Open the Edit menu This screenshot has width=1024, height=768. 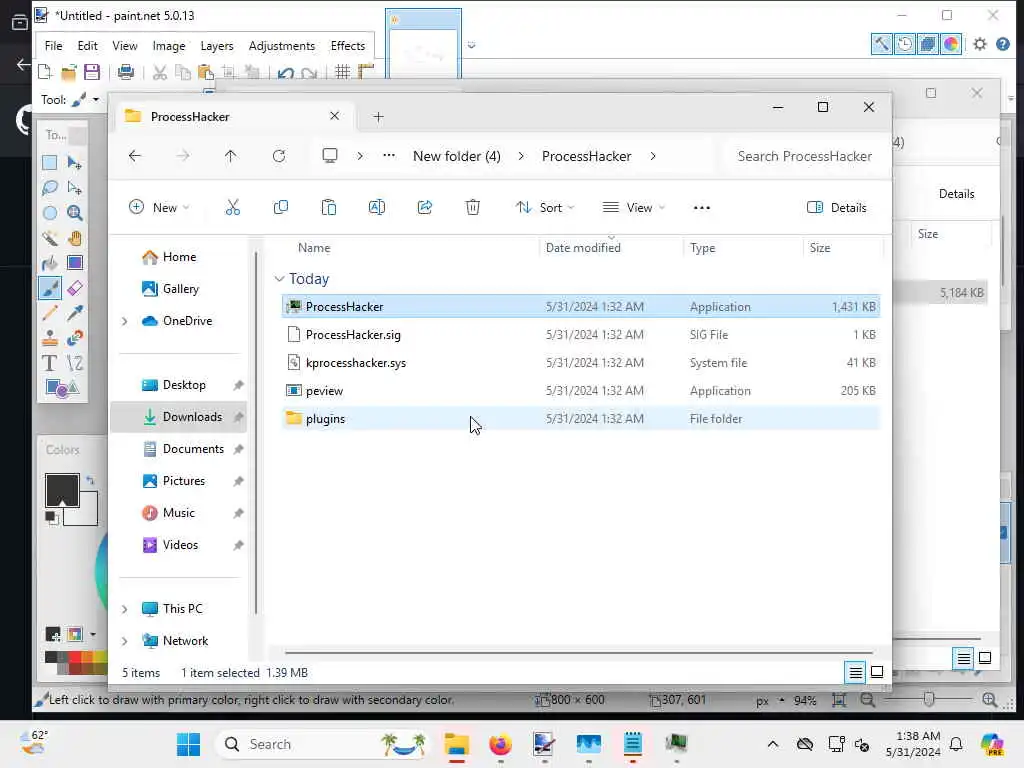tap(87, 46)
